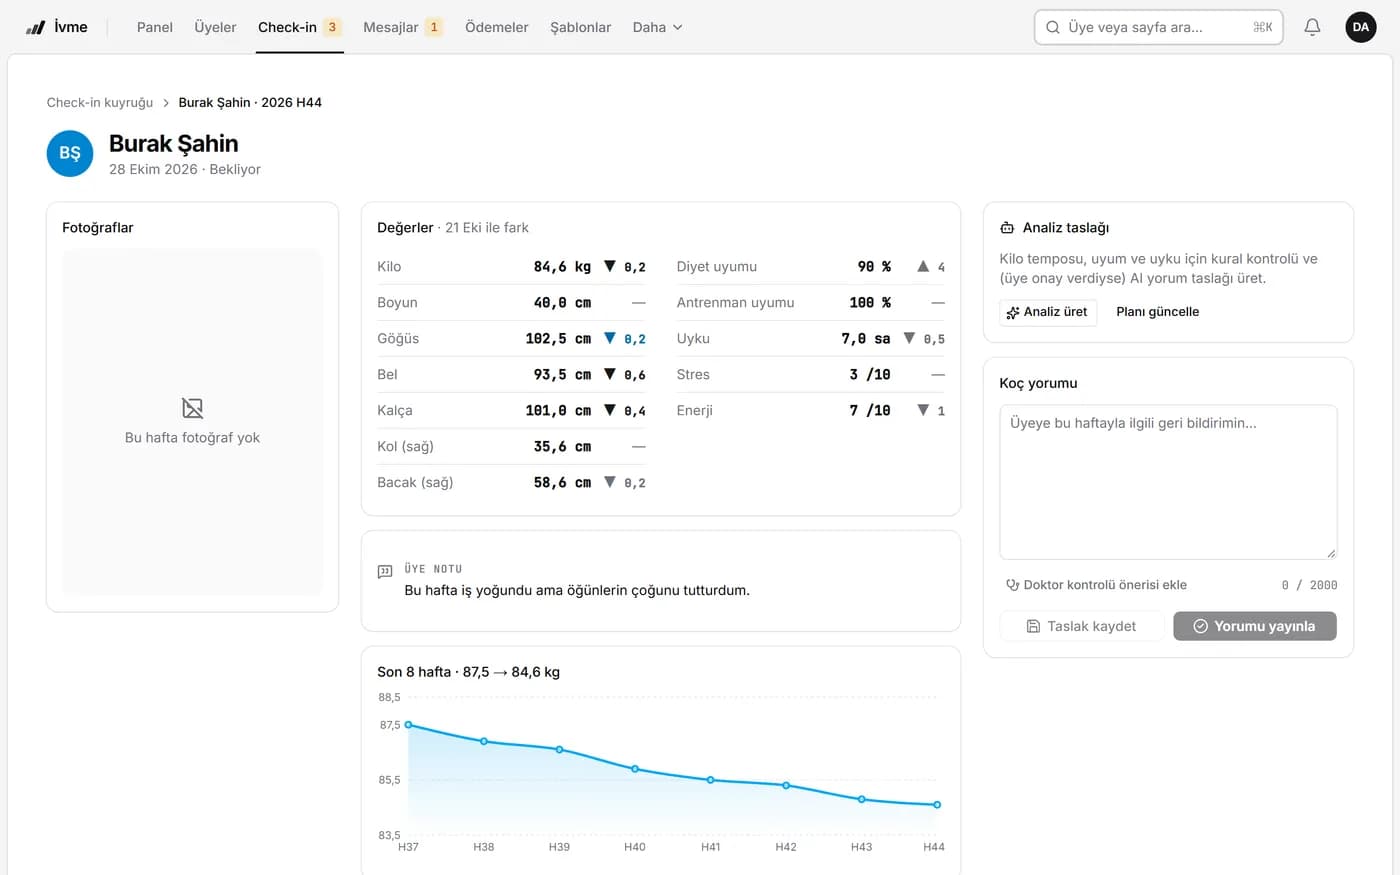Screen dimensions: 1400x875
Task: Open the Üyeler tab
Action: click(x=215, y=27)
